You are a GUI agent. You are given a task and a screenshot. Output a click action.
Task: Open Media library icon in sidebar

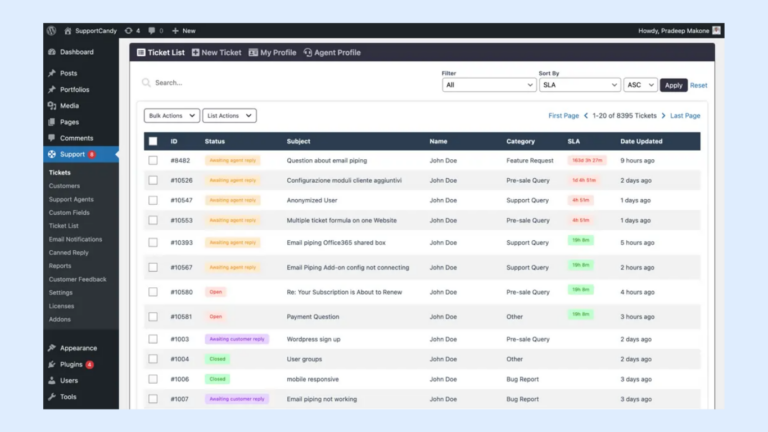tap(51, 105)
